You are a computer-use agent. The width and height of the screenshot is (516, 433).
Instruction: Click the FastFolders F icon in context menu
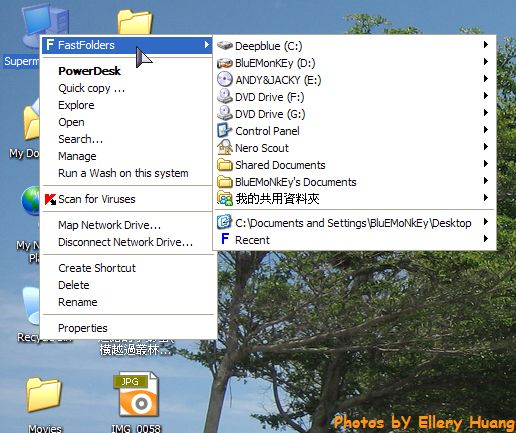coord(50,45)
